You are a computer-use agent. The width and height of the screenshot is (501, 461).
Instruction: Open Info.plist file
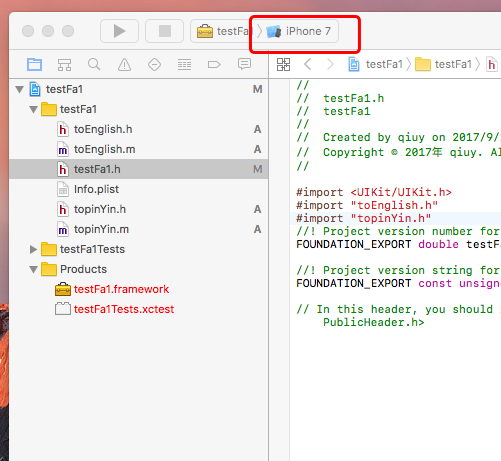tap(139, 189)
